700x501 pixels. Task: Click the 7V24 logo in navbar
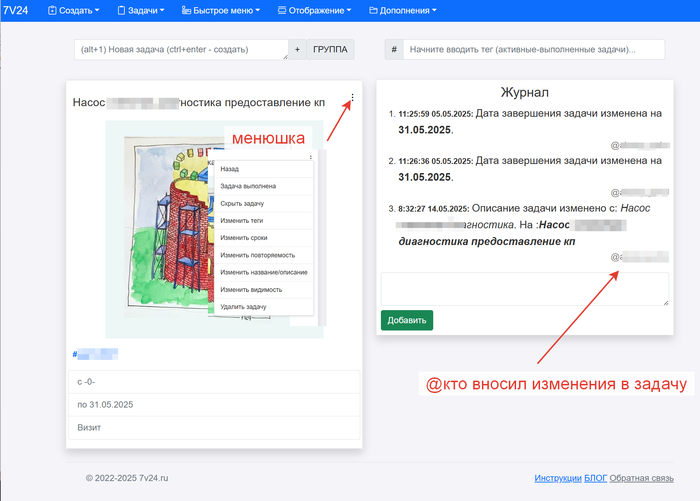click(17, 10)
